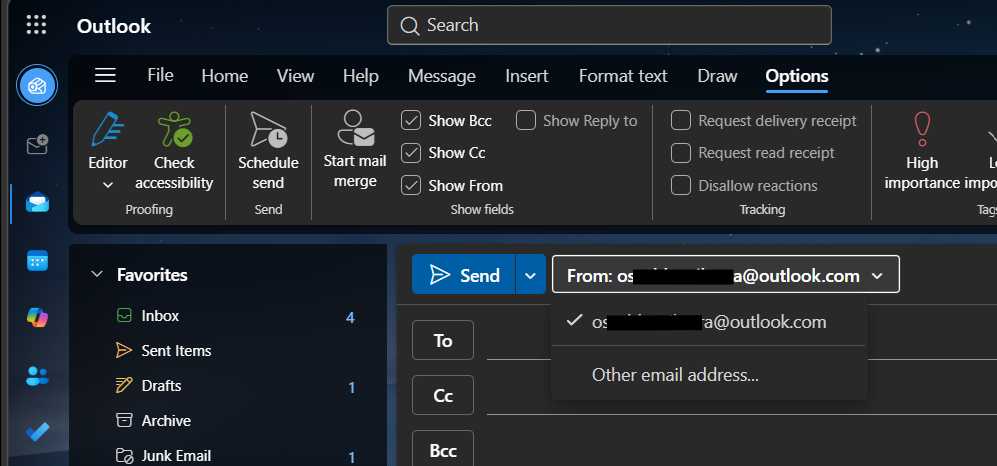Enable Disallow reactions checkbox

681,186
